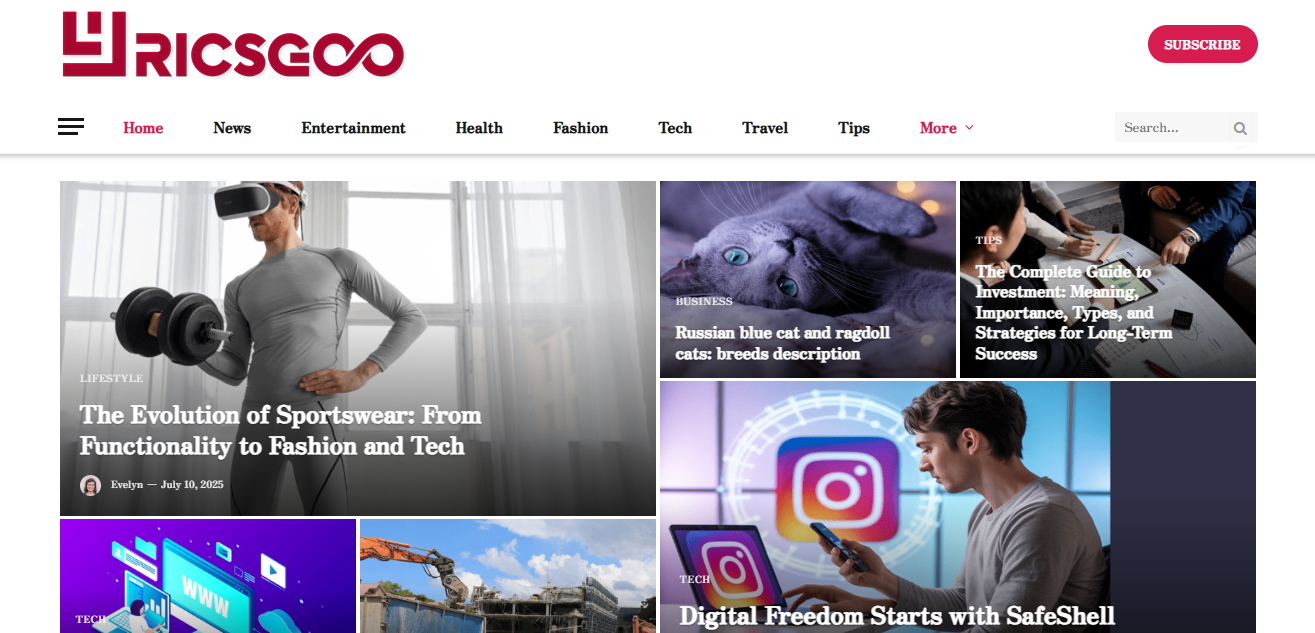The width and height of the screenshot is (1315, 633).
Task: Open the Digital Freedom SafeShell article
Action: click(x=897, y=616)
